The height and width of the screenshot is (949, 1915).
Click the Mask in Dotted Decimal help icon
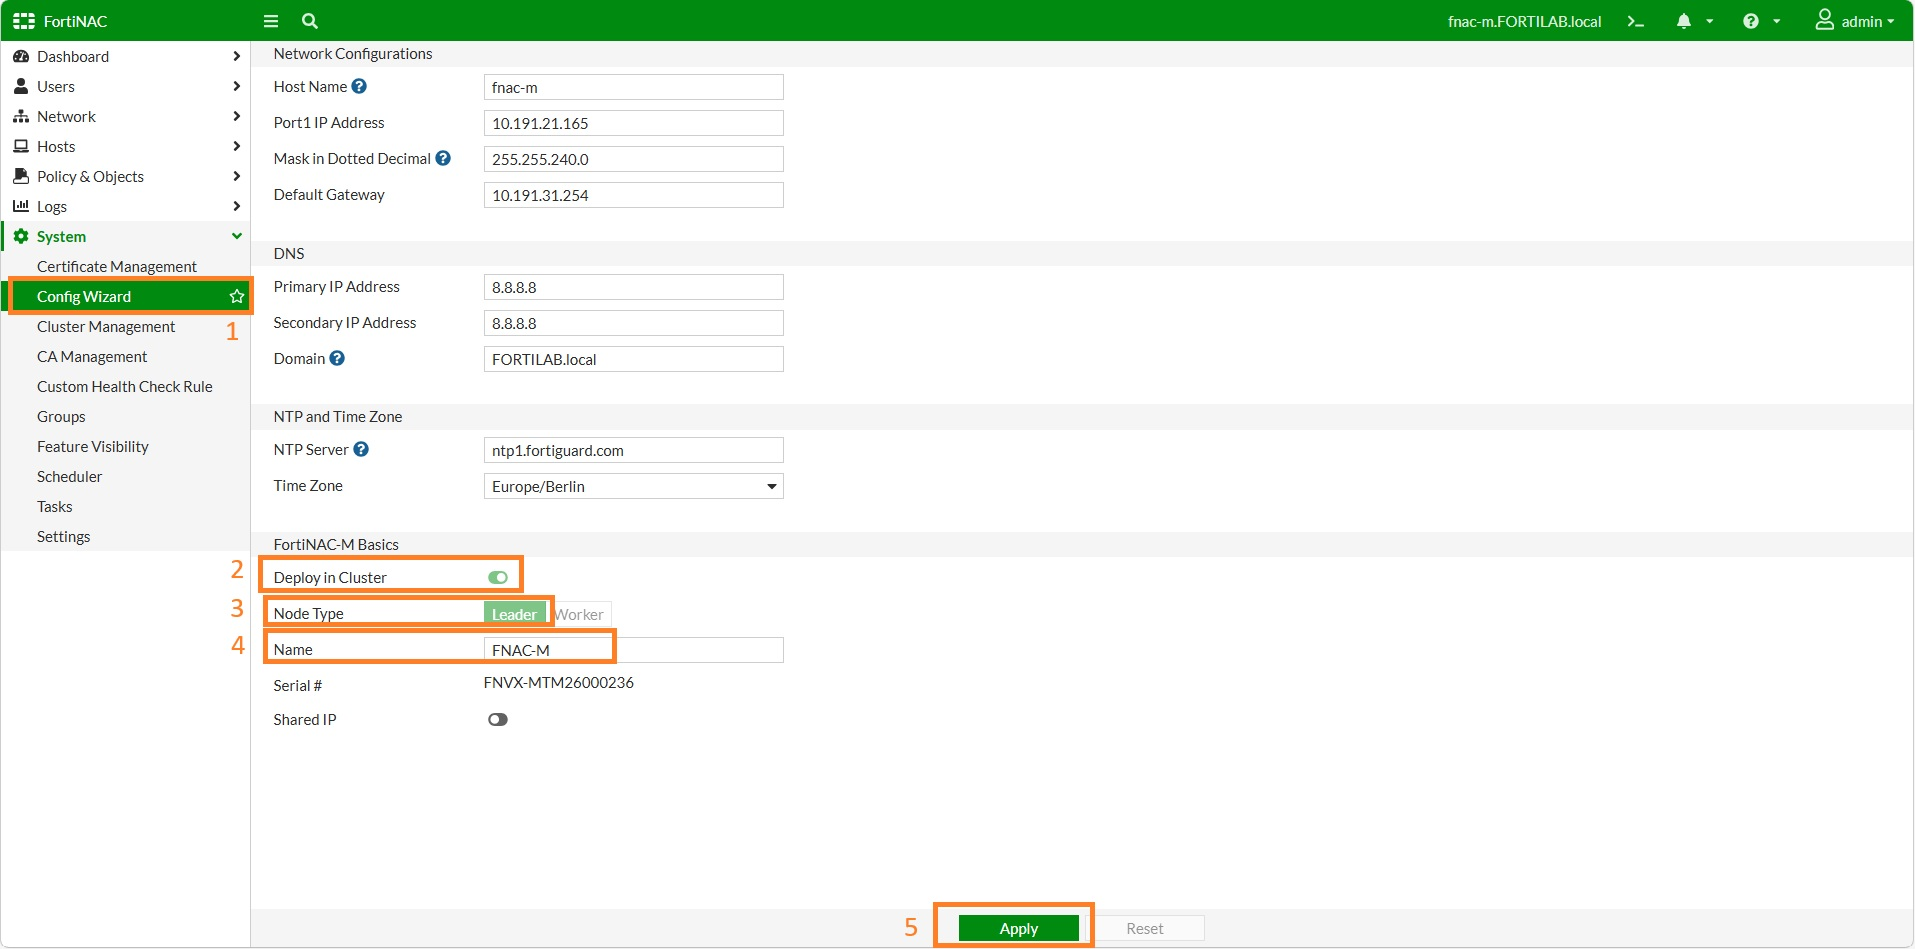(444, 159)
